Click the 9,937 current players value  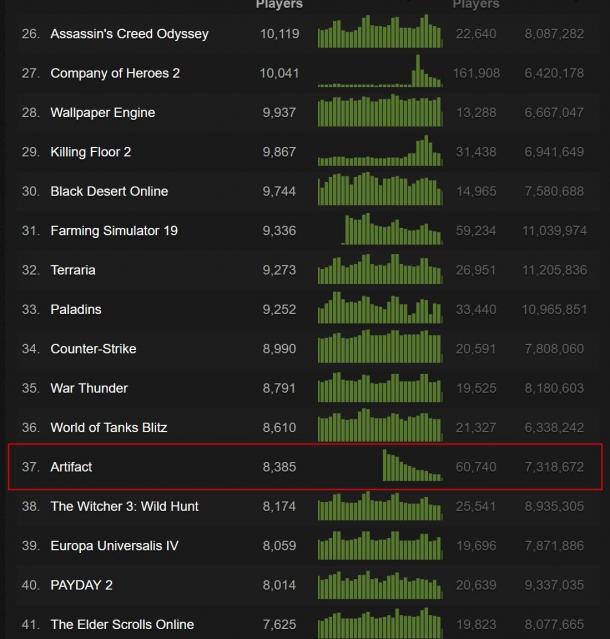280,113
